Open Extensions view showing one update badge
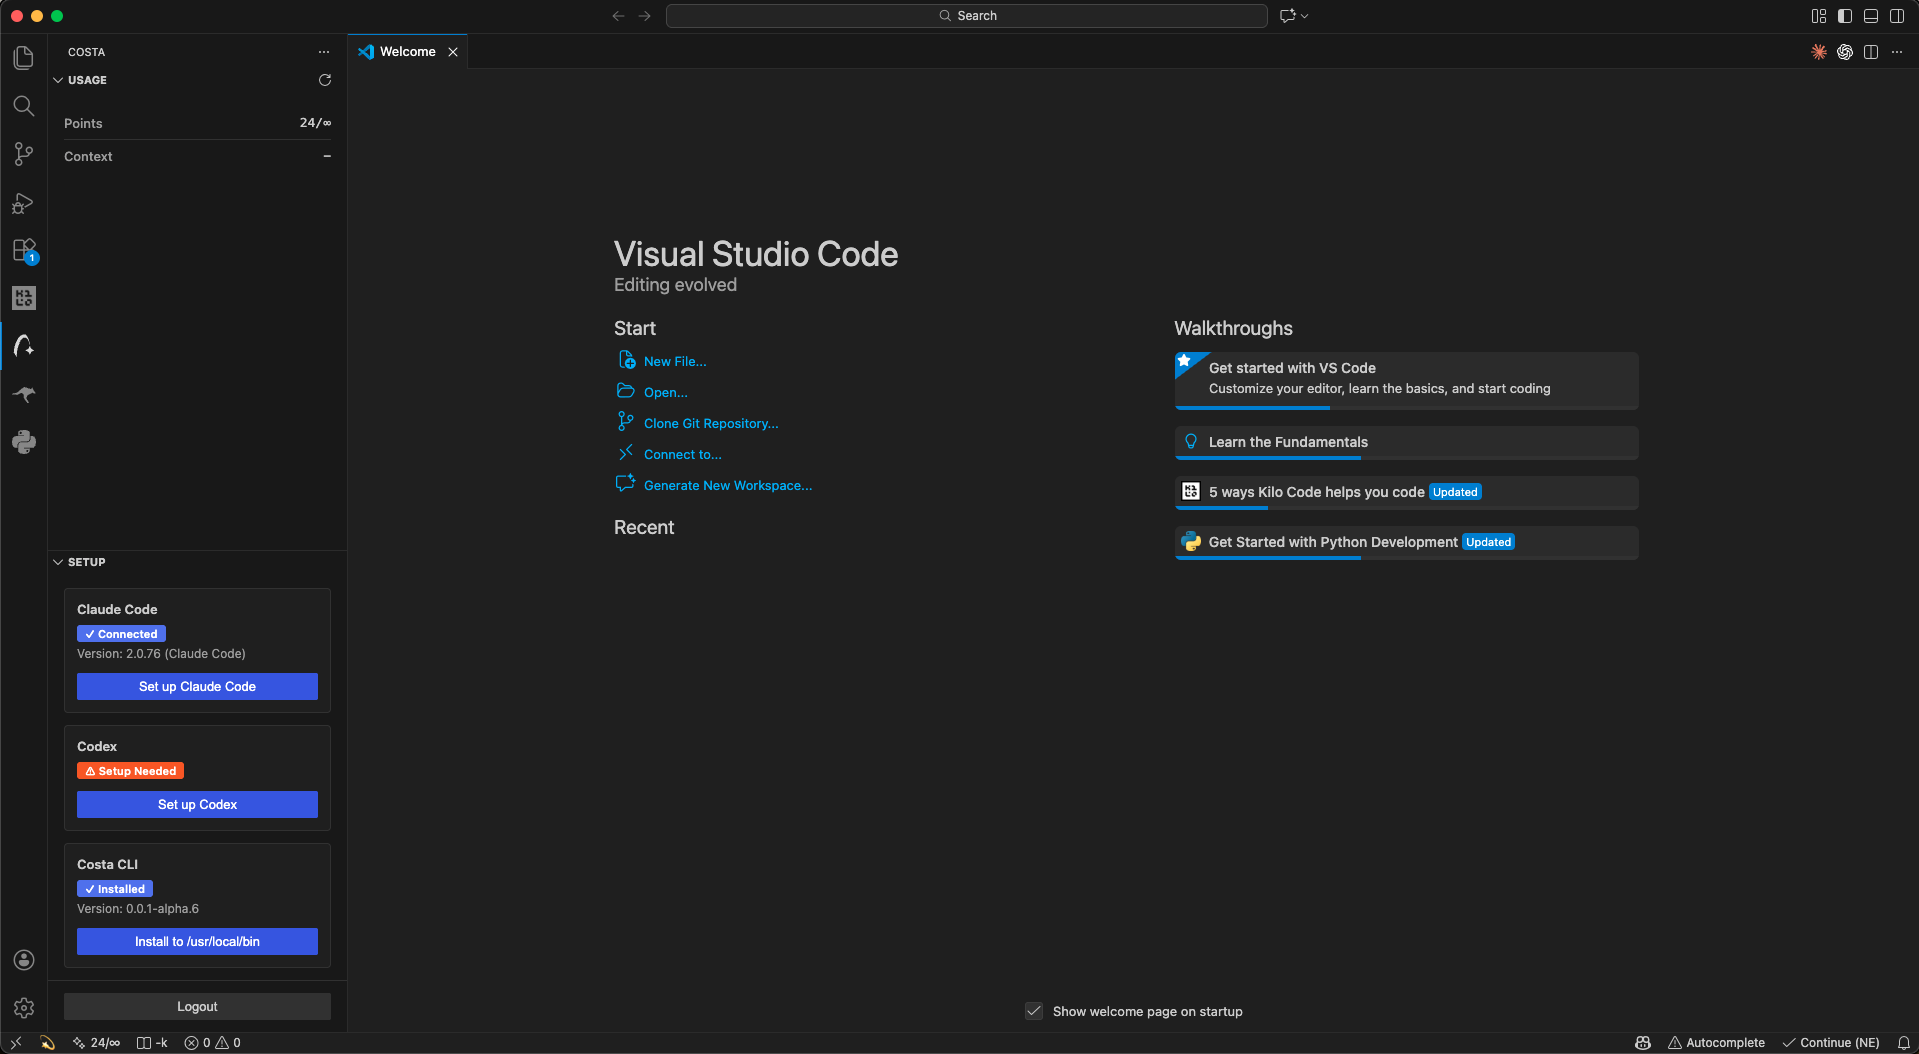This screenshot has width=1919, height=1054. point(24,250)
